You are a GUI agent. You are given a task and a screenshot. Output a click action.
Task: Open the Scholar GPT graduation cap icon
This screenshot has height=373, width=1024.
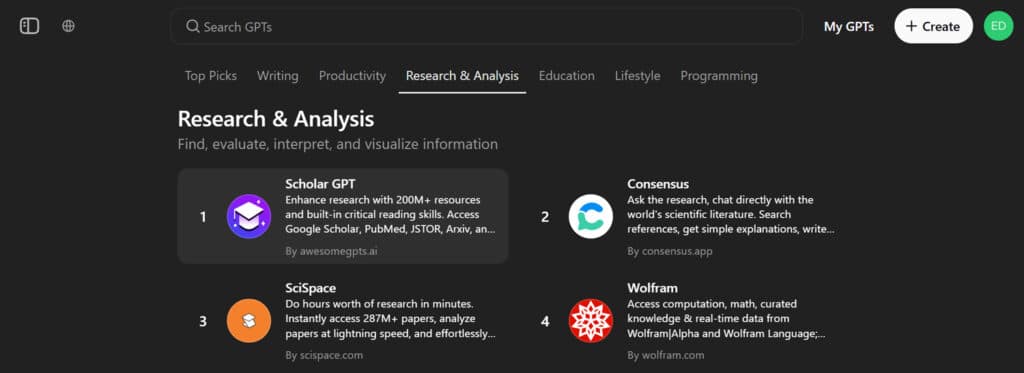pos(249,216)
